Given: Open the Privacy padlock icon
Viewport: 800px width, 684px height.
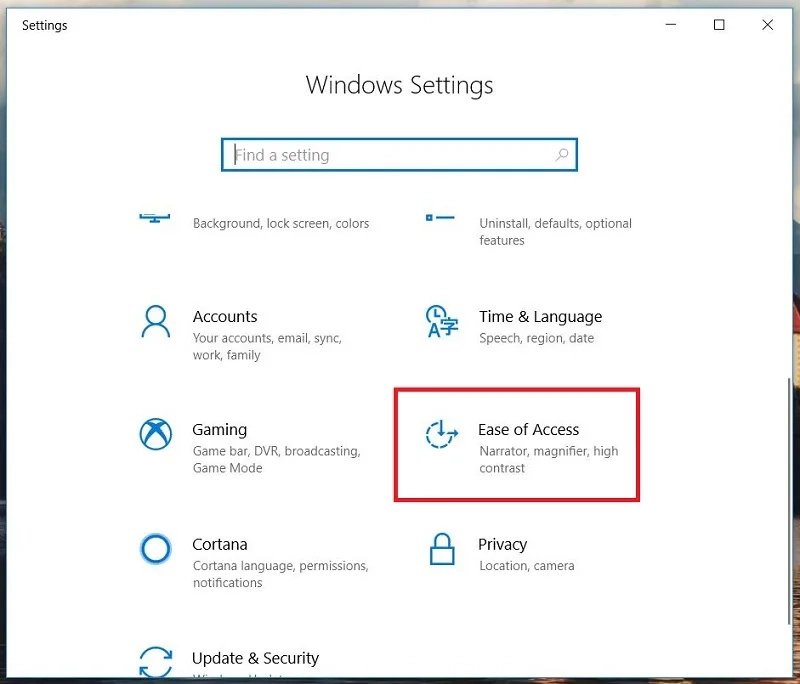Looking at the screenshot, I should 442,549.
